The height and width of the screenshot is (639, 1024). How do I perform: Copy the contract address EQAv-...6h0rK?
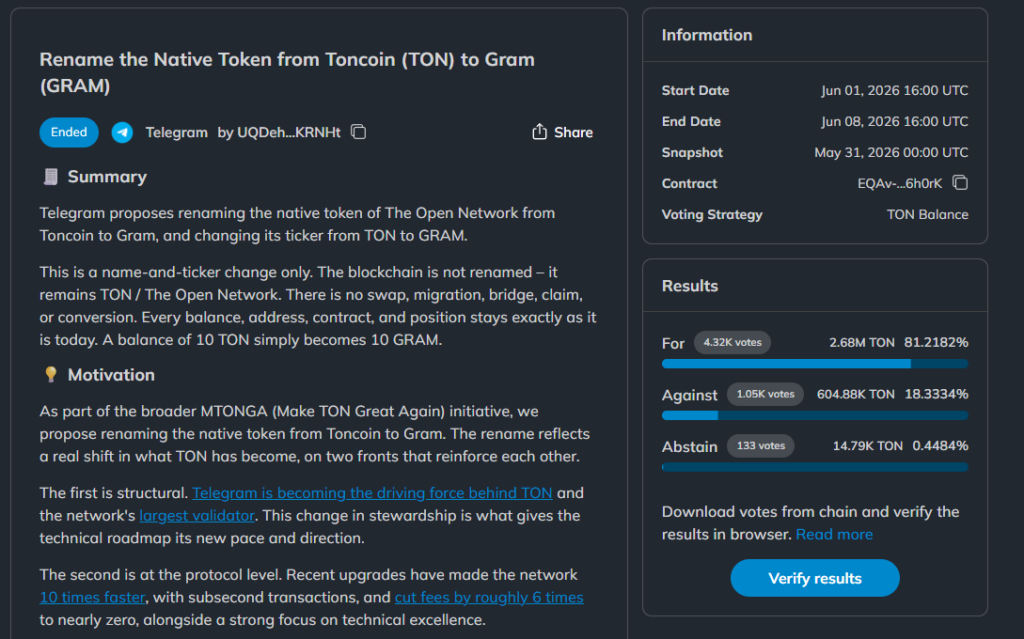click(x=960, y=183)
